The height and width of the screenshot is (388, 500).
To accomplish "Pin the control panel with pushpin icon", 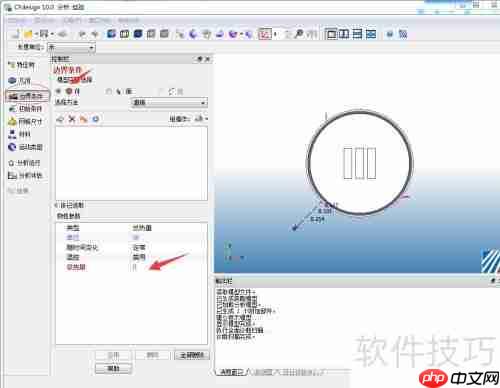I will pyautogui.click(x=199, y=59).
